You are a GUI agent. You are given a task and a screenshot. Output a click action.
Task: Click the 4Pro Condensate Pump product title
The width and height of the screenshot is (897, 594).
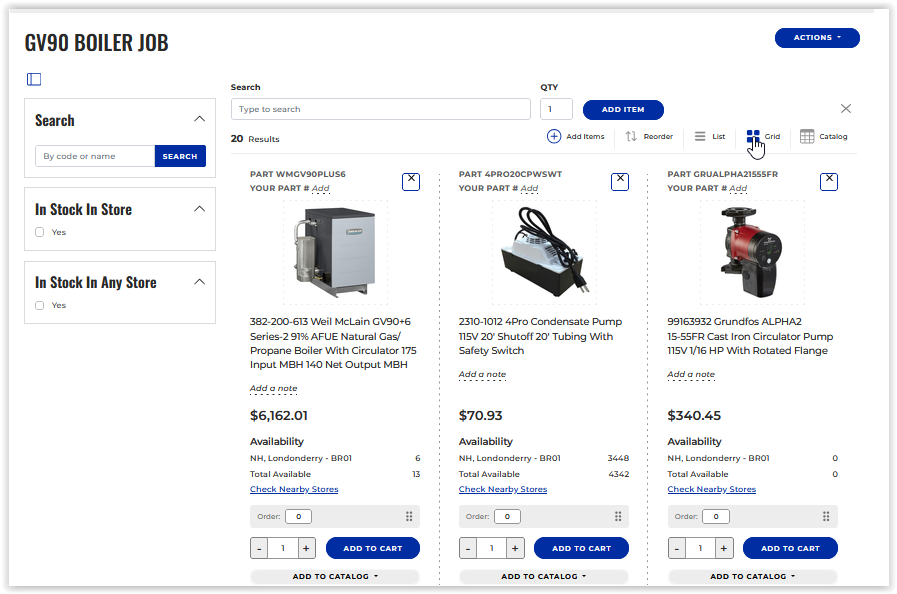click(540, 336)
